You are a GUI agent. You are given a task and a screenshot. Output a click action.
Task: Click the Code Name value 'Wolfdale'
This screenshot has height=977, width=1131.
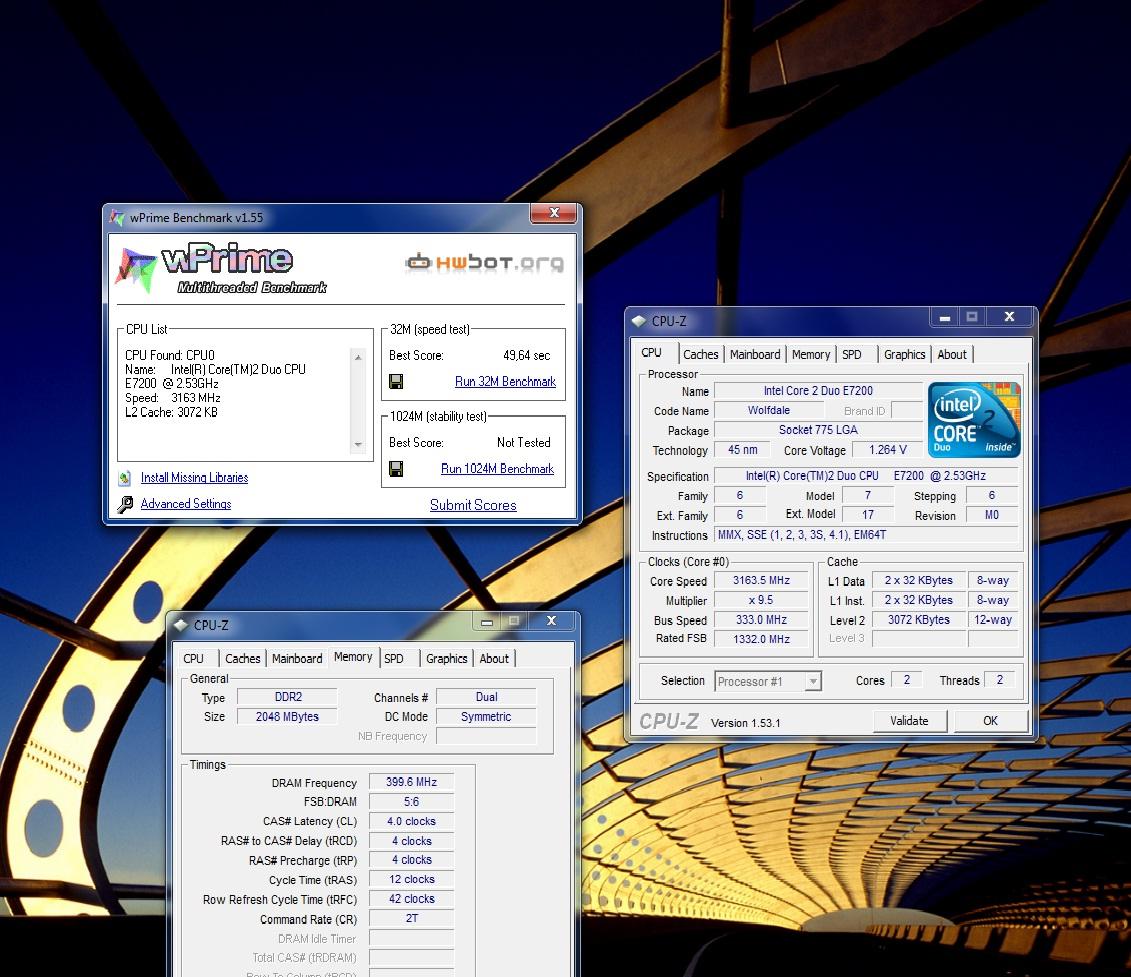[x=769, y=411]
